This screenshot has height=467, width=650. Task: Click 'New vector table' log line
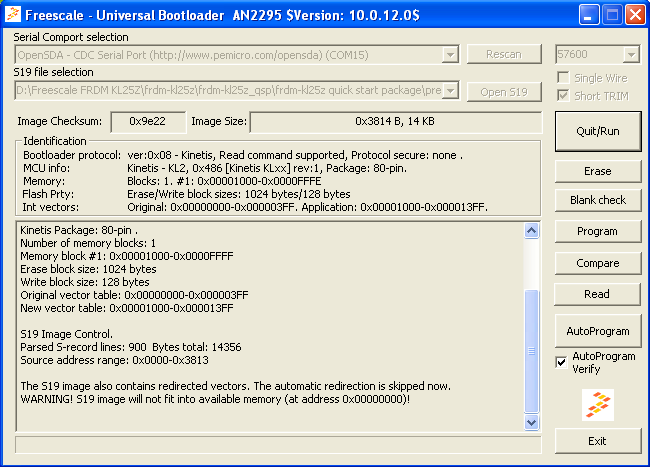(127, 308)
